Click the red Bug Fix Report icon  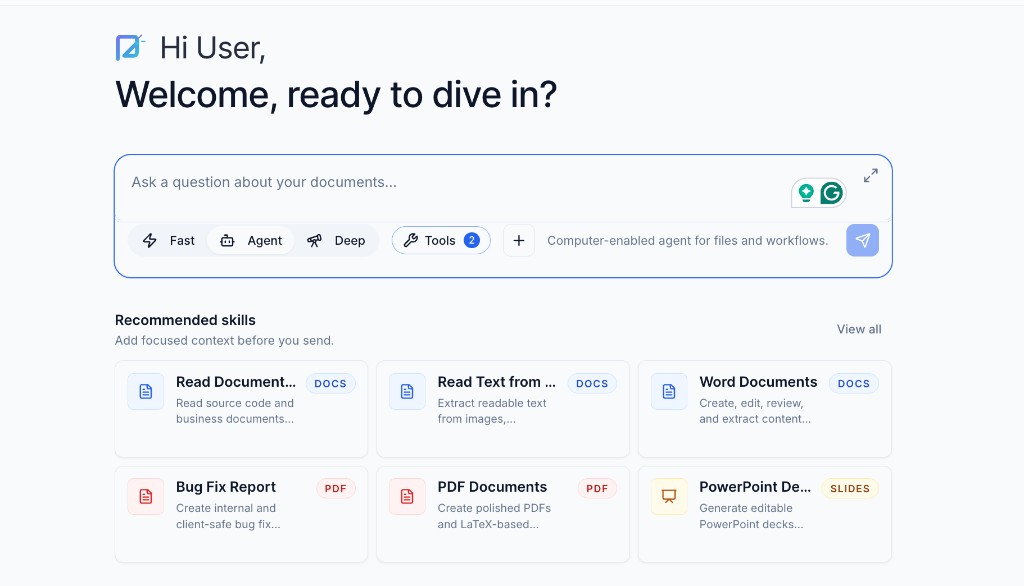(x=146, y=496)
